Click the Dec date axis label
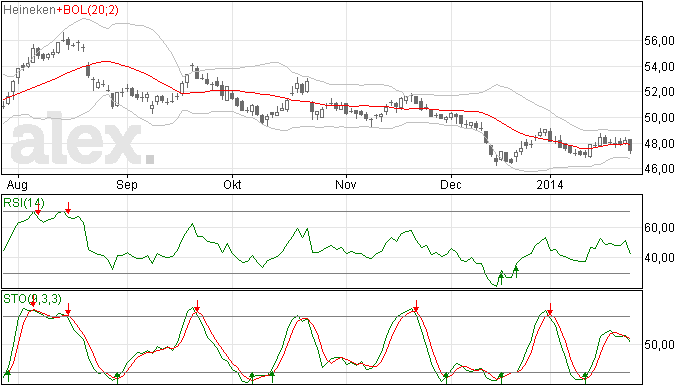 coord(451,184)
